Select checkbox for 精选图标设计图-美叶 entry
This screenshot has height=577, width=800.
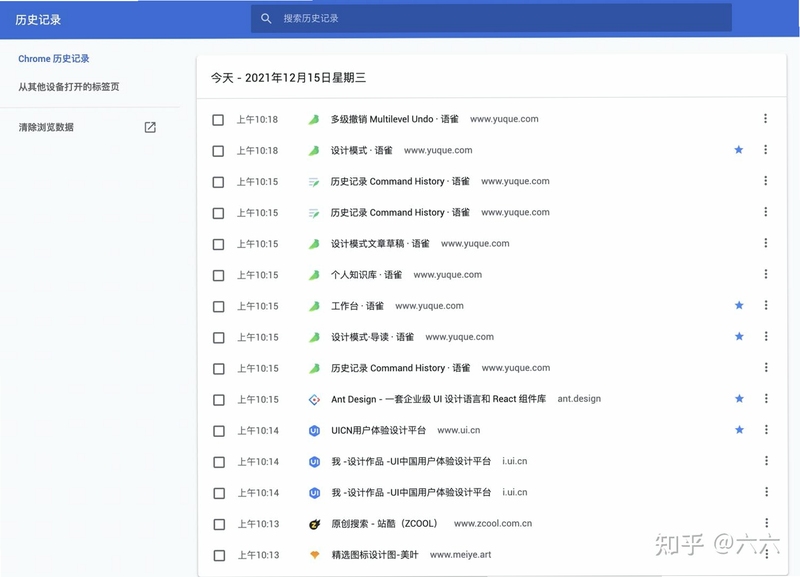coord(219,556)
